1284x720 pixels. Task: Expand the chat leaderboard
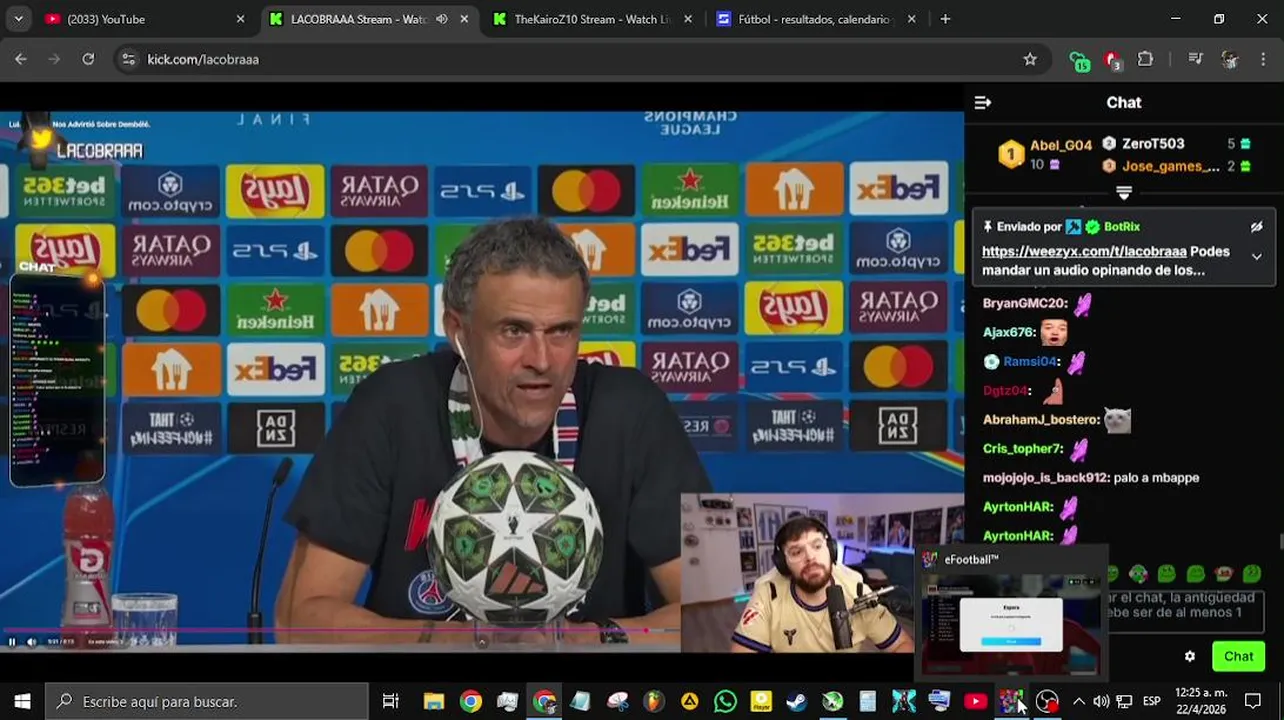click(1124, 192)
